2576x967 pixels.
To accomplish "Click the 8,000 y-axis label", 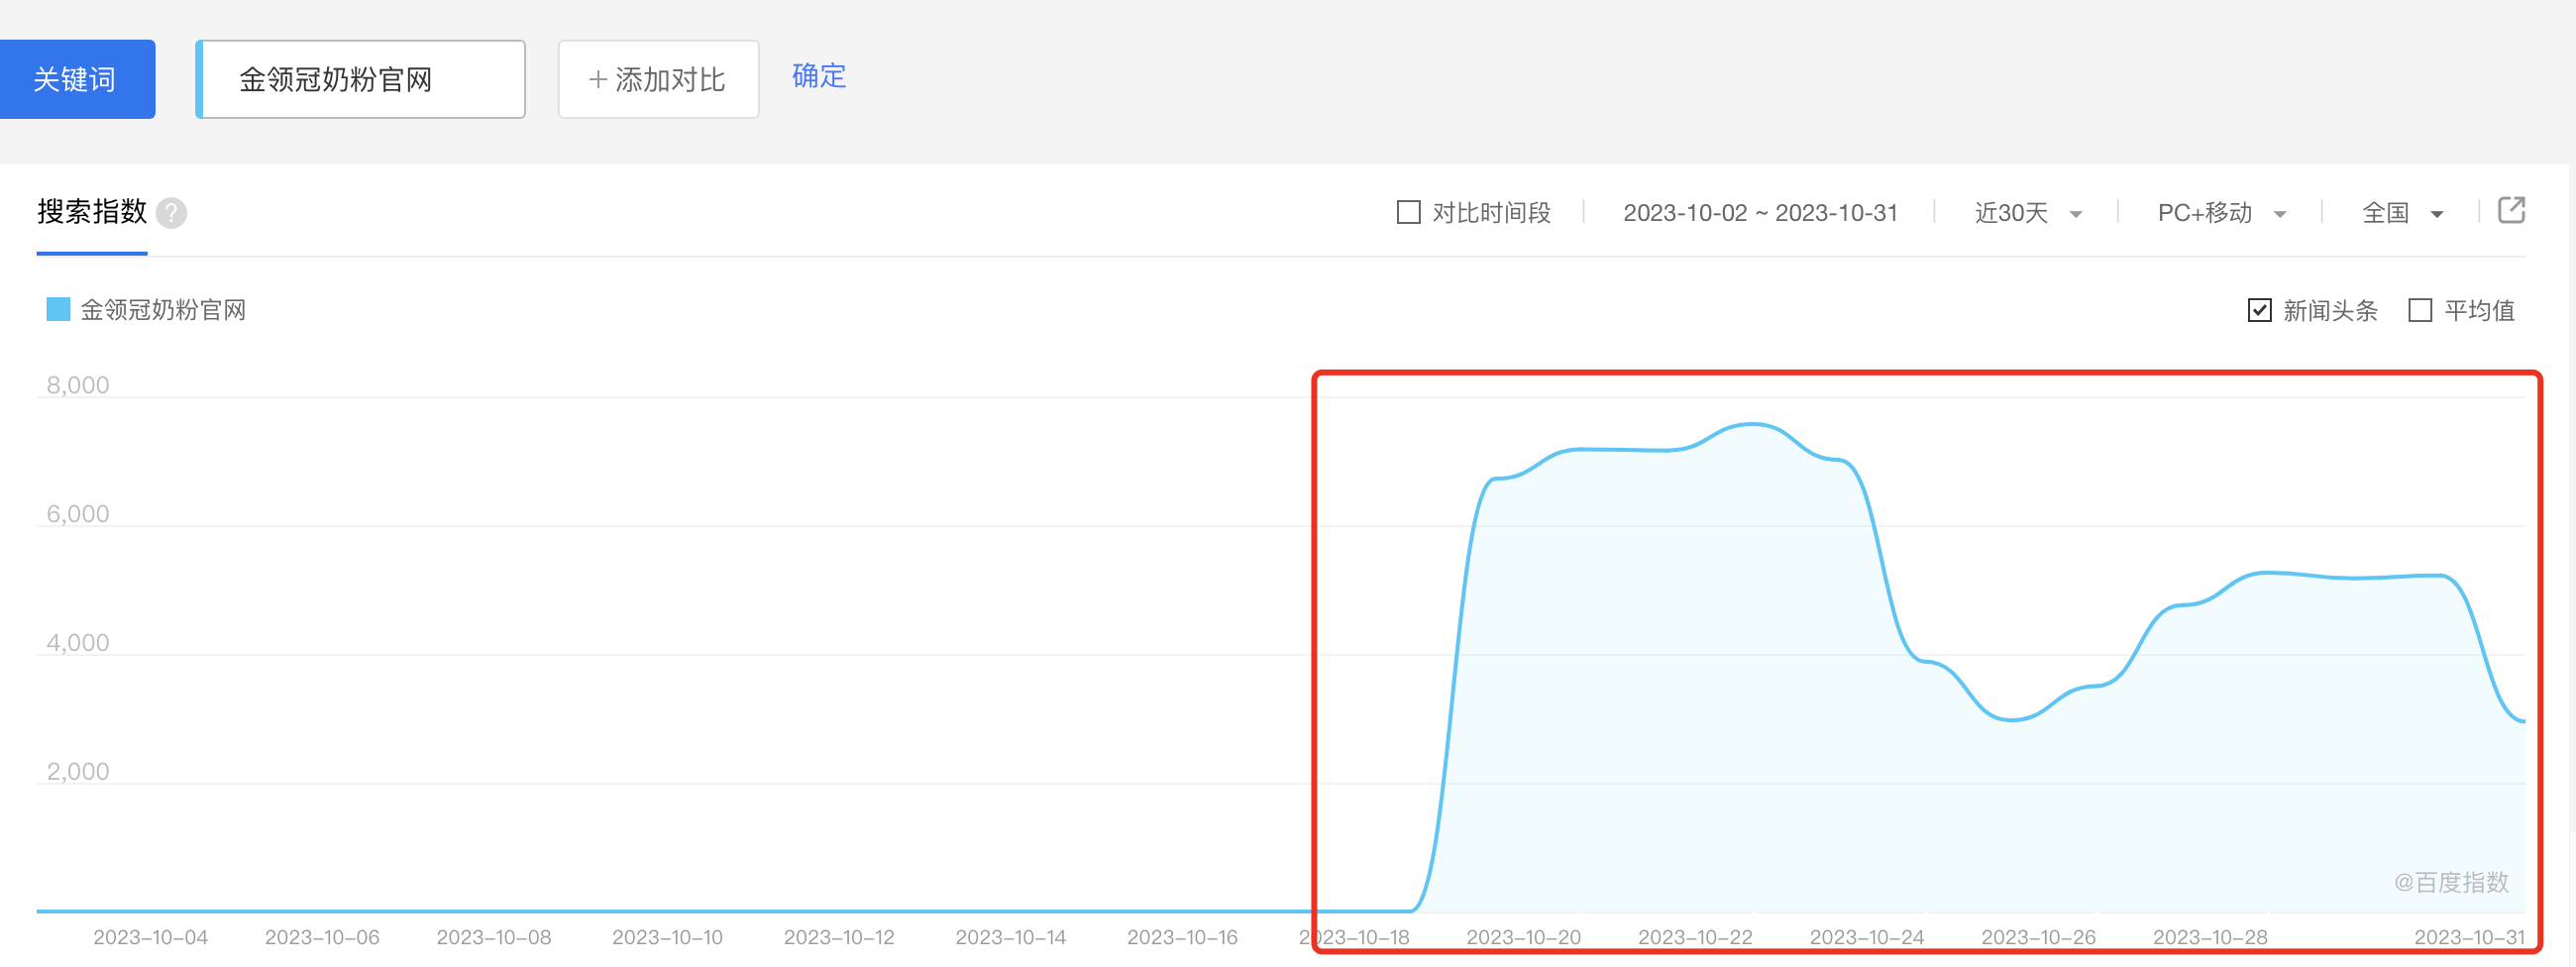I will (x=77, y=385).
